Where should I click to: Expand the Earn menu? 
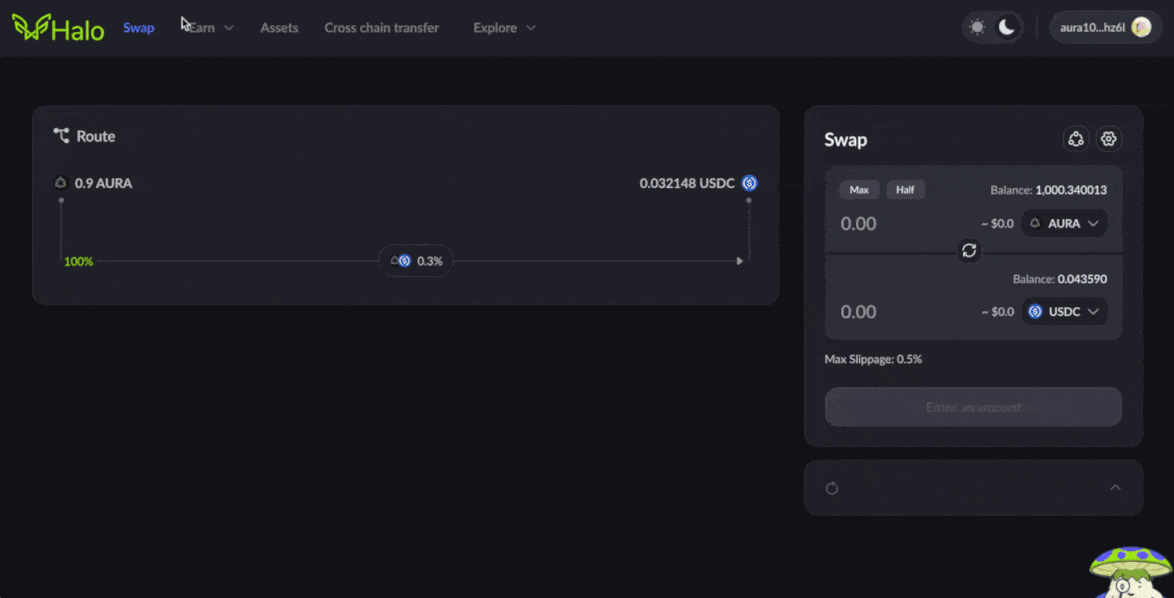pyautogui.click(x=211, y=28)
